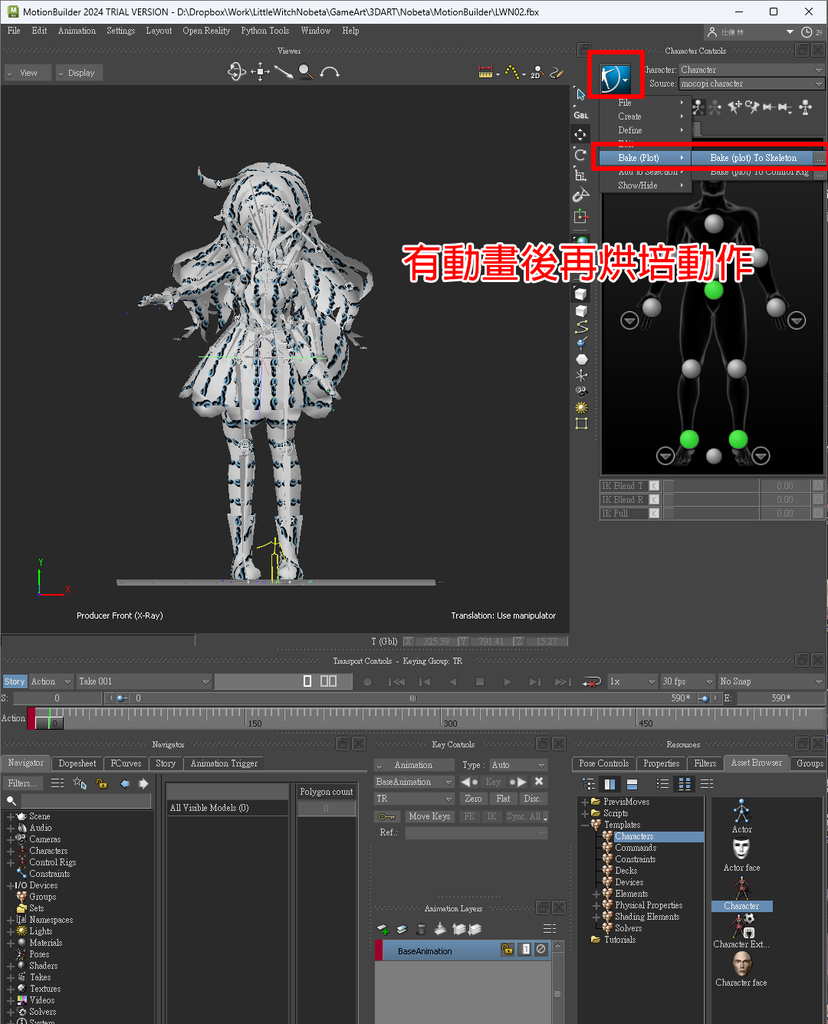Screen dimensions: 828x1024
Task: Click the sun light icon in viewer toolbar
Action: (581, 408)
